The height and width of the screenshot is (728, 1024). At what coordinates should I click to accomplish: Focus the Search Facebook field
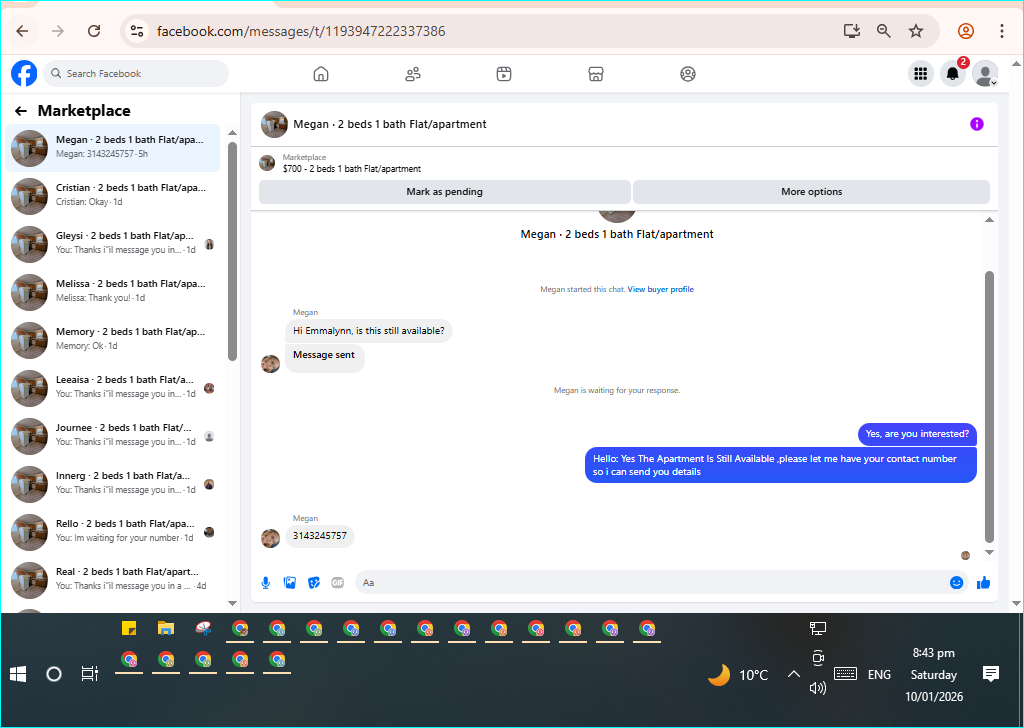[136, 73]
